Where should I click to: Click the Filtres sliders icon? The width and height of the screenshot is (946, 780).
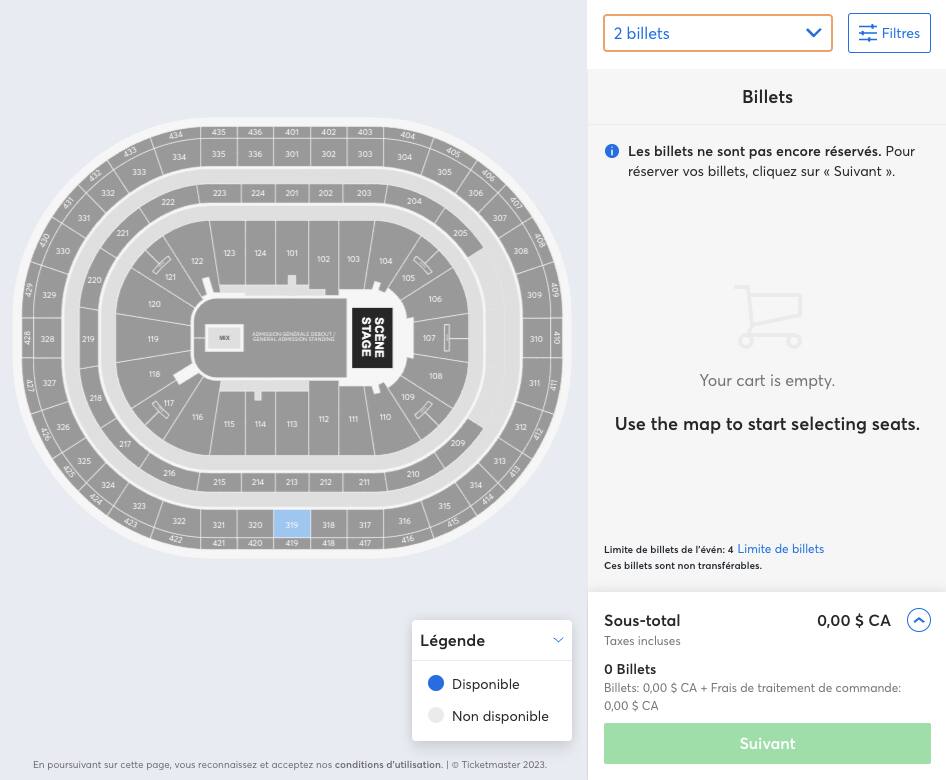pos(867,33)
